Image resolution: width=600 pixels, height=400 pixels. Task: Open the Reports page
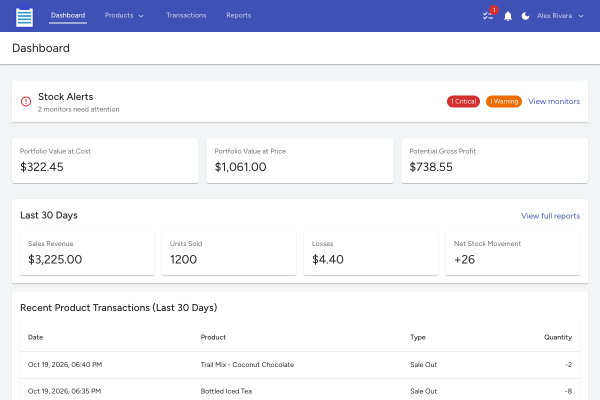(238, 15)
